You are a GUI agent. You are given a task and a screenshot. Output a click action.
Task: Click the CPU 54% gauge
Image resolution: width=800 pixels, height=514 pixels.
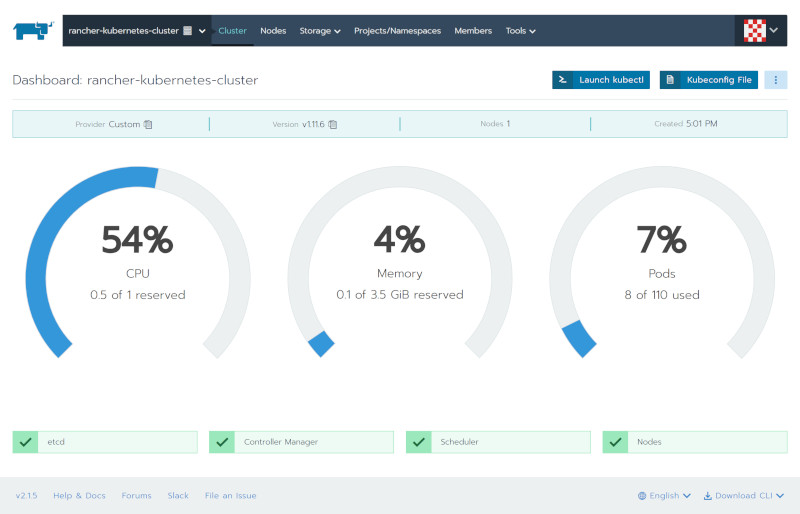[x=138, y=263]
